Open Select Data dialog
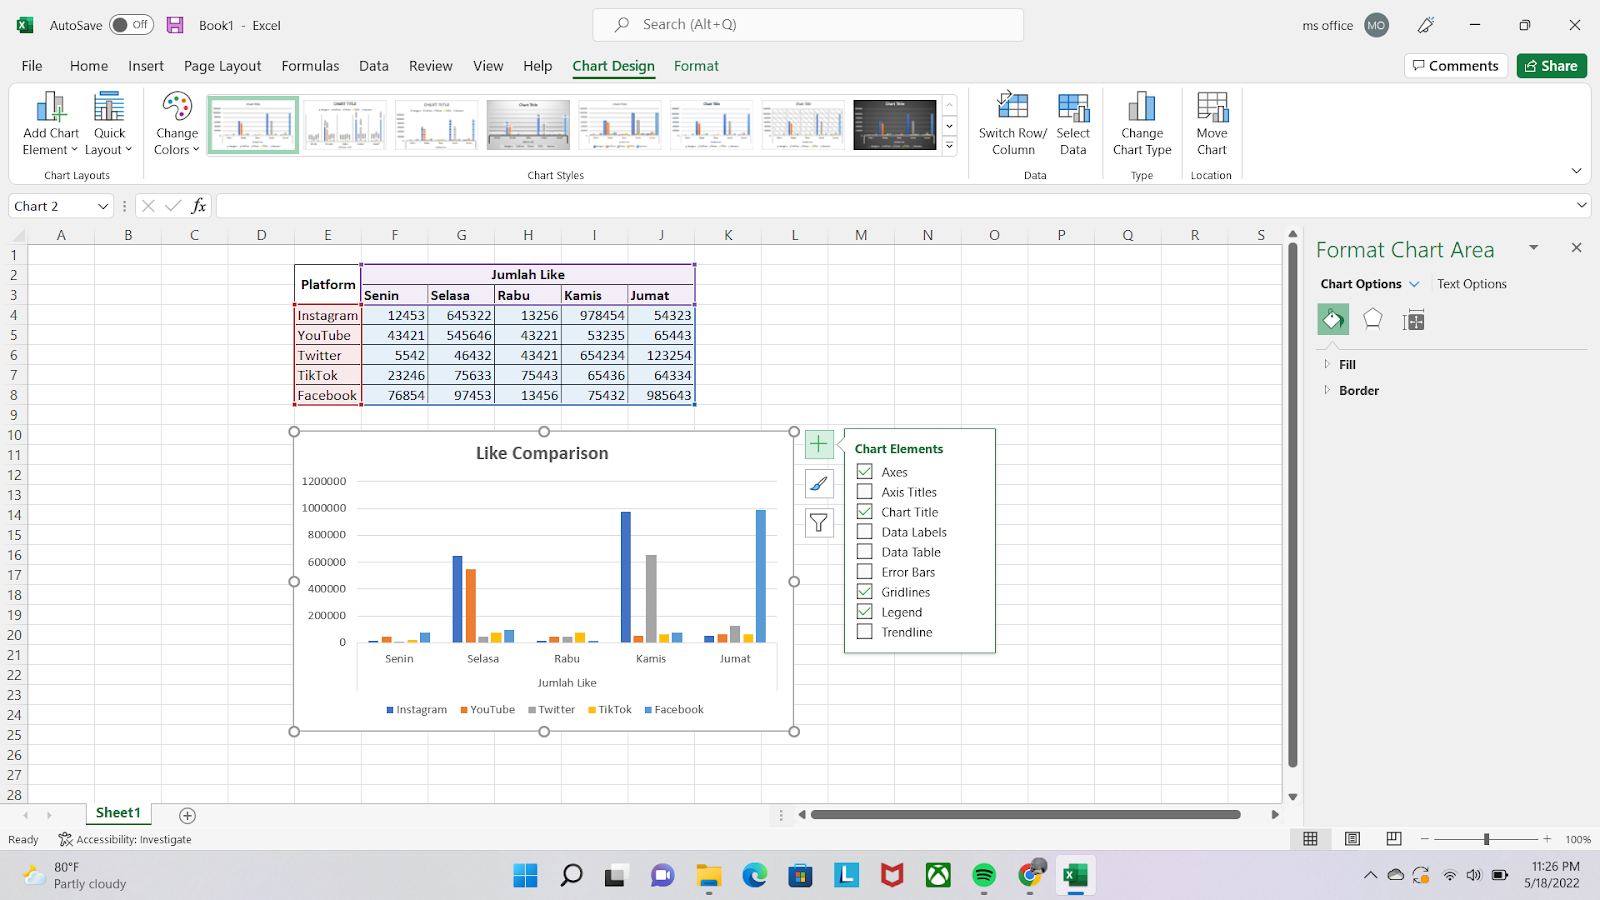Screen dimensions: 1600x900 tap(1073, 123)
